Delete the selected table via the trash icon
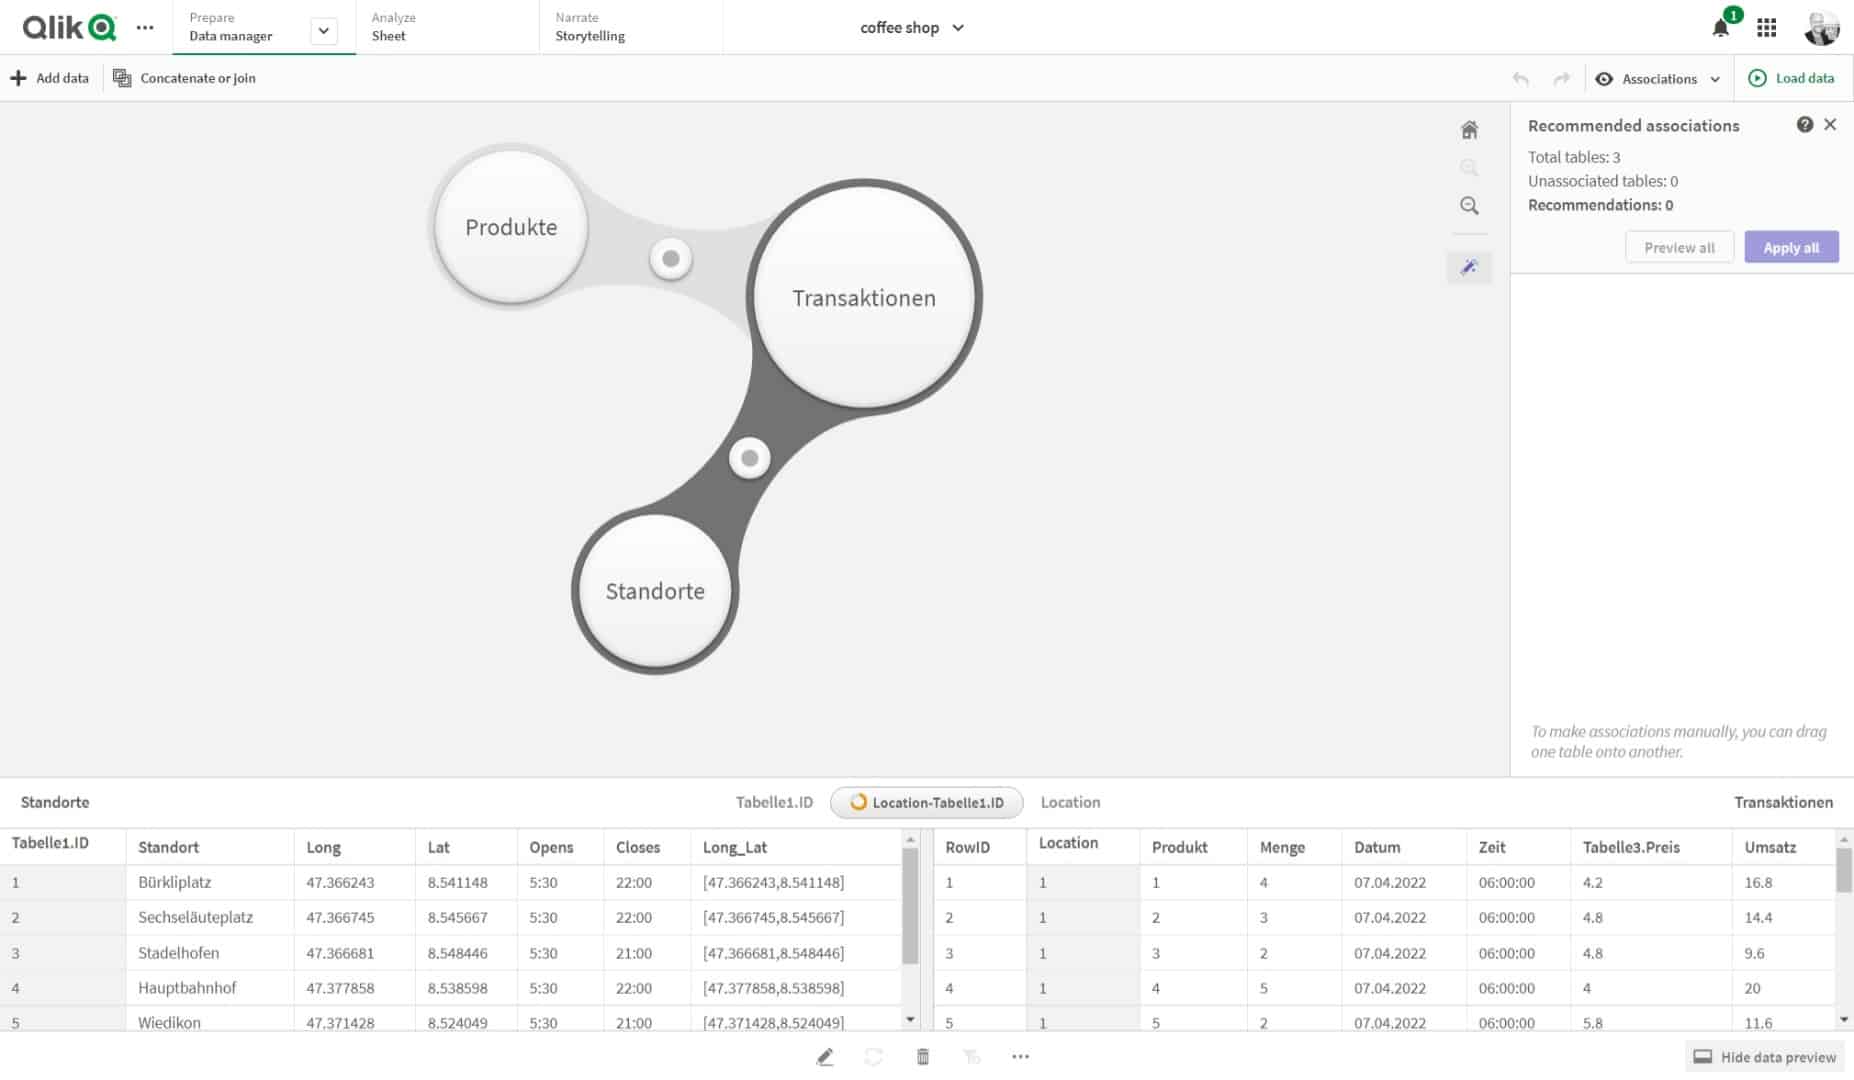 click(922, 1056)
